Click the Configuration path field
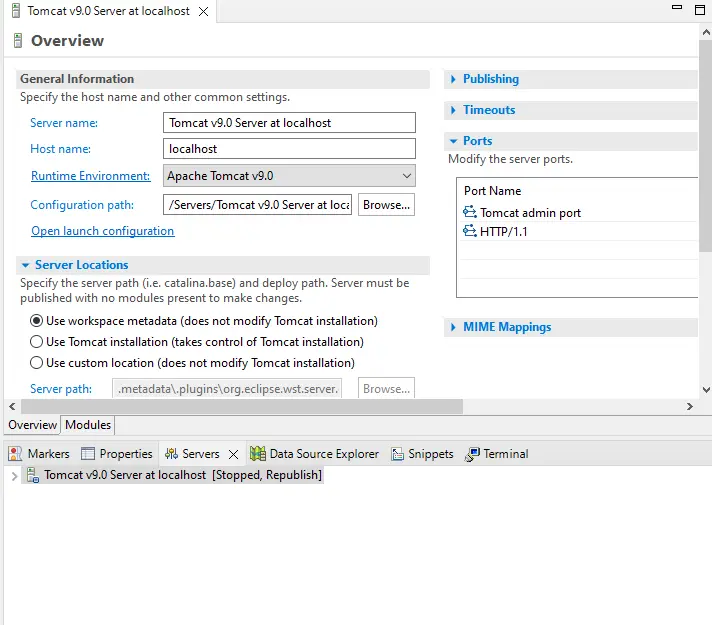Viewport: 712px width, 625px height. click(x=257, y=205)
